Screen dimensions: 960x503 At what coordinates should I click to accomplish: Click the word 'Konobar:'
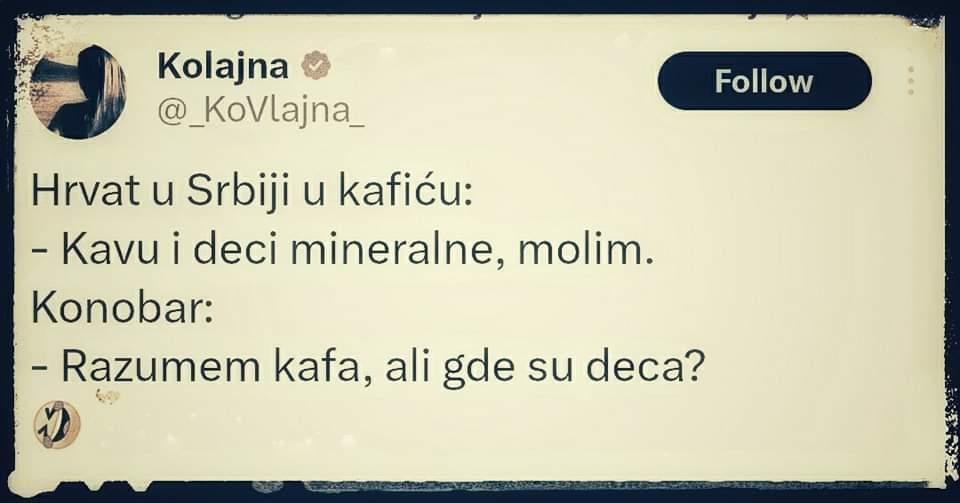(122, 309)
